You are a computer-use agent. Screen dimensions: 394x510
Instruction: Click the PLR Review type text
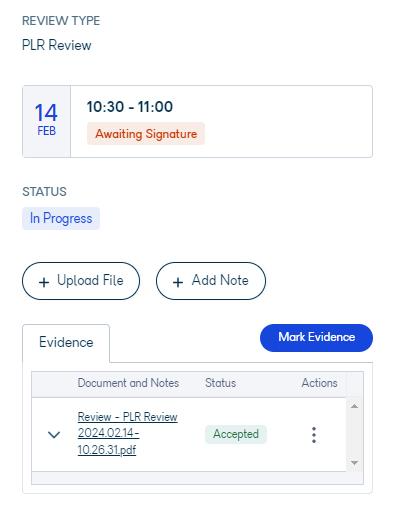click(57, 45)
